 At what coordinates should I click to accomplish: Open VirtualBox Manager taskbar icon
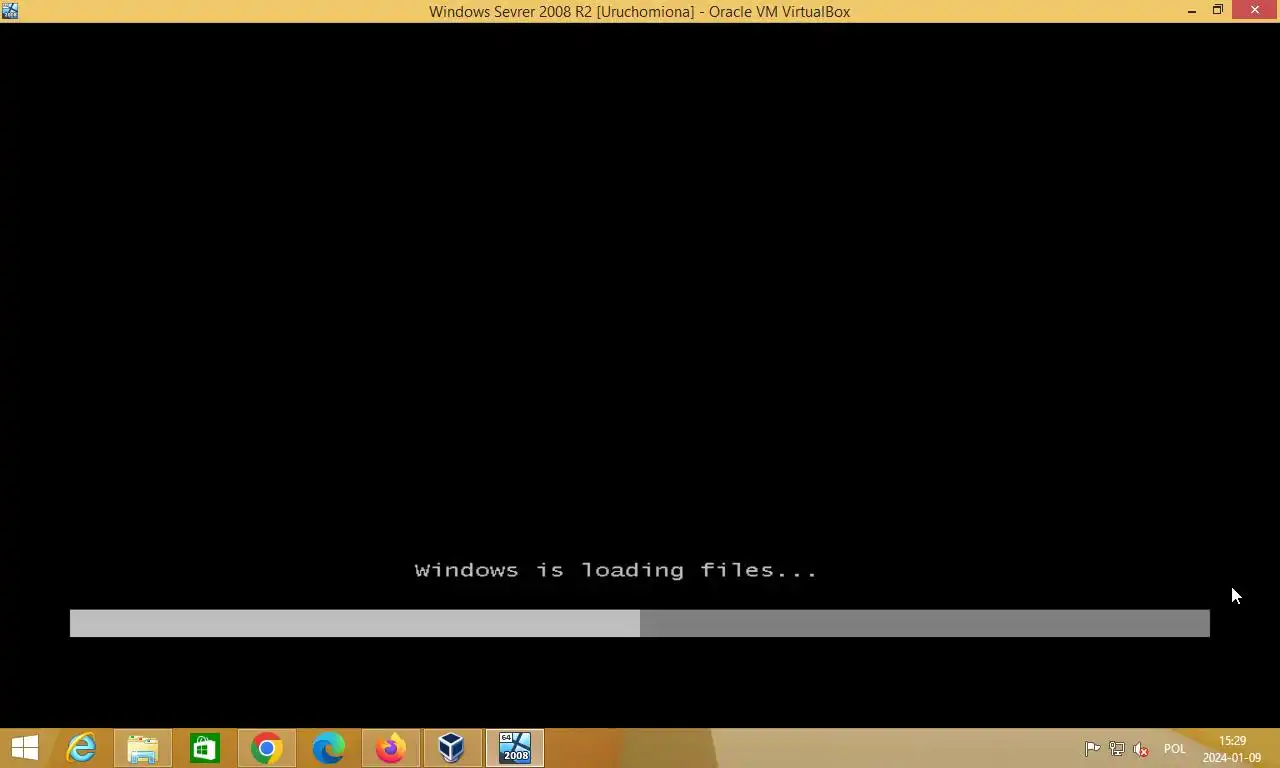452,748
